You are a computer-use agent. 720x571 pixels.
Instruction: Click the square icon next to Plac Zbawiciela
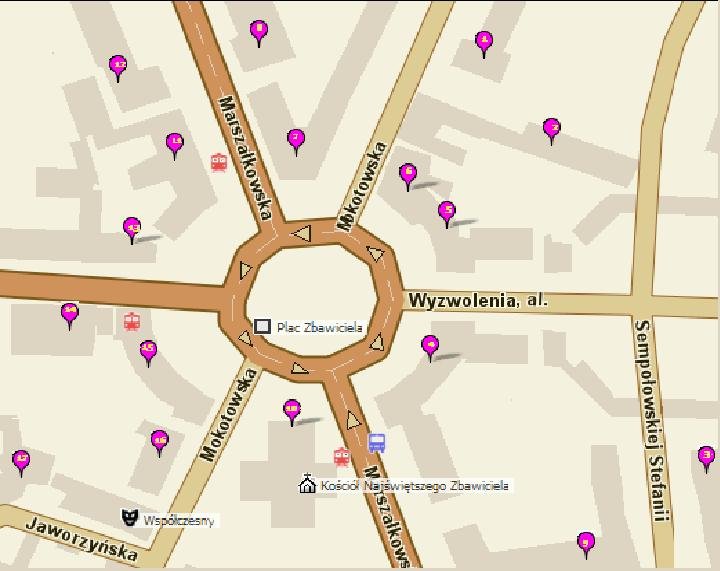262,326
